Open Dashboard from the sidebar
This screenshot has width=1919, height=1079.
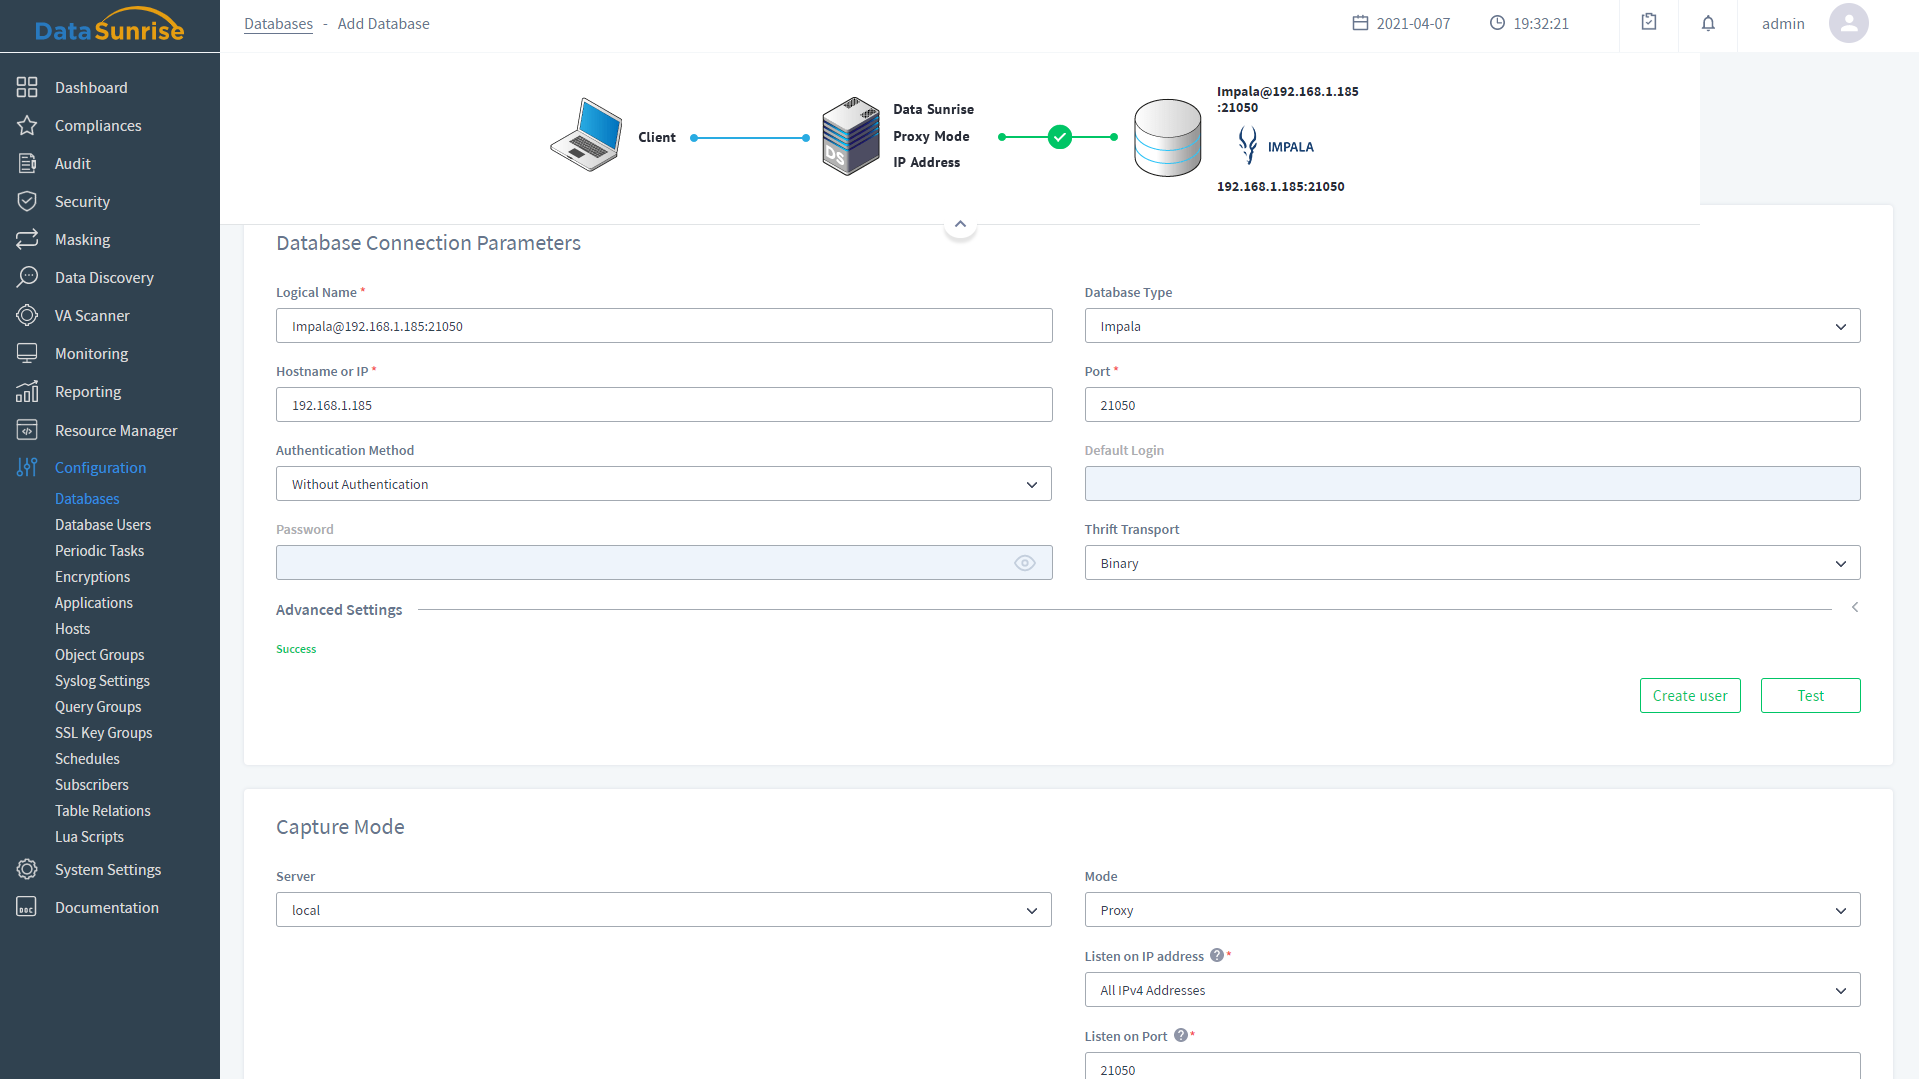click(x=91, y=88)
